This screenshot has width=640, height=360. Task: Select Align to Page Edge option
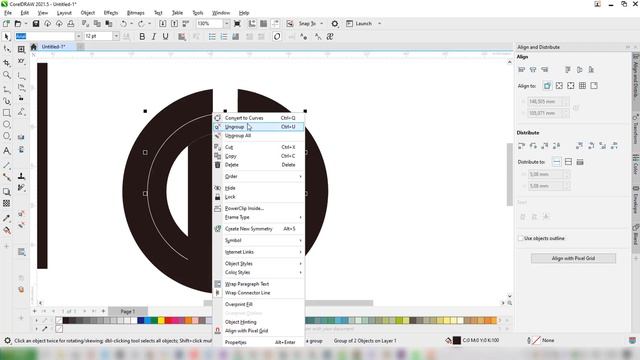559,86
